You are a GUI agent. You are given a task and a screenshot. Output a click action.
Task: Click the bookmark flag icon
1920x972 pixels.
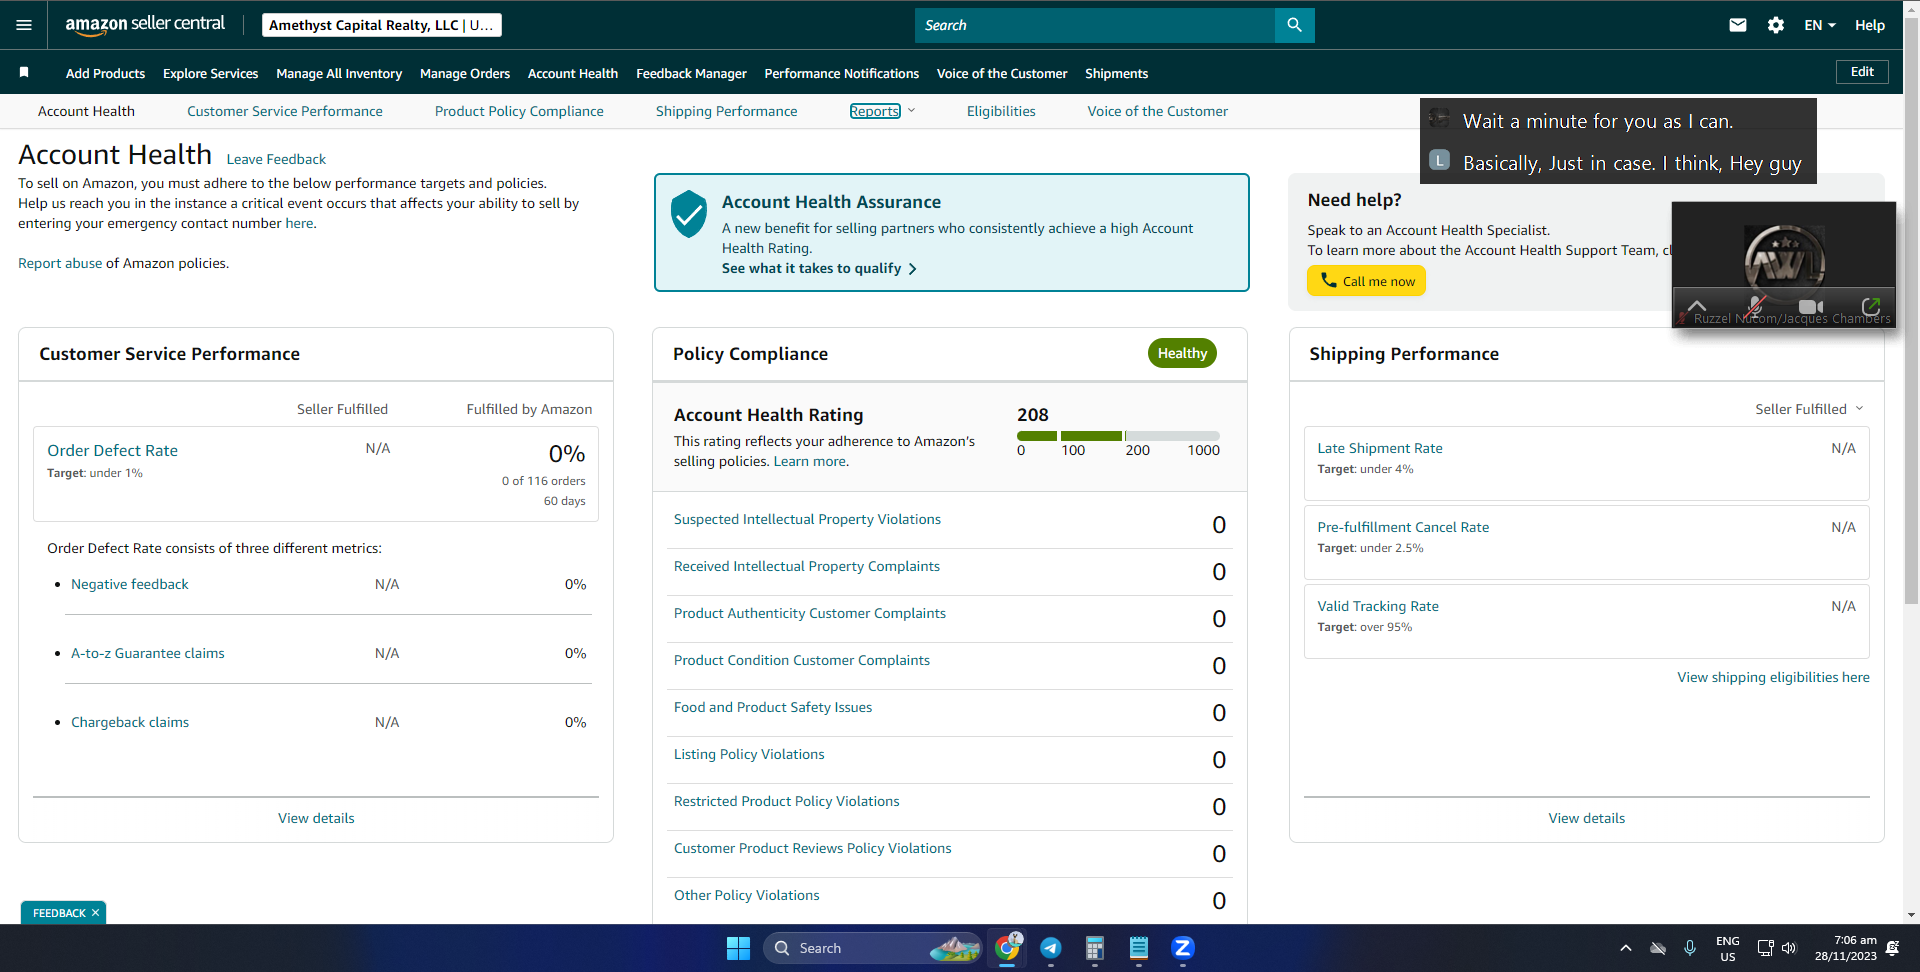pyautogui.click(x=24, y=72)
